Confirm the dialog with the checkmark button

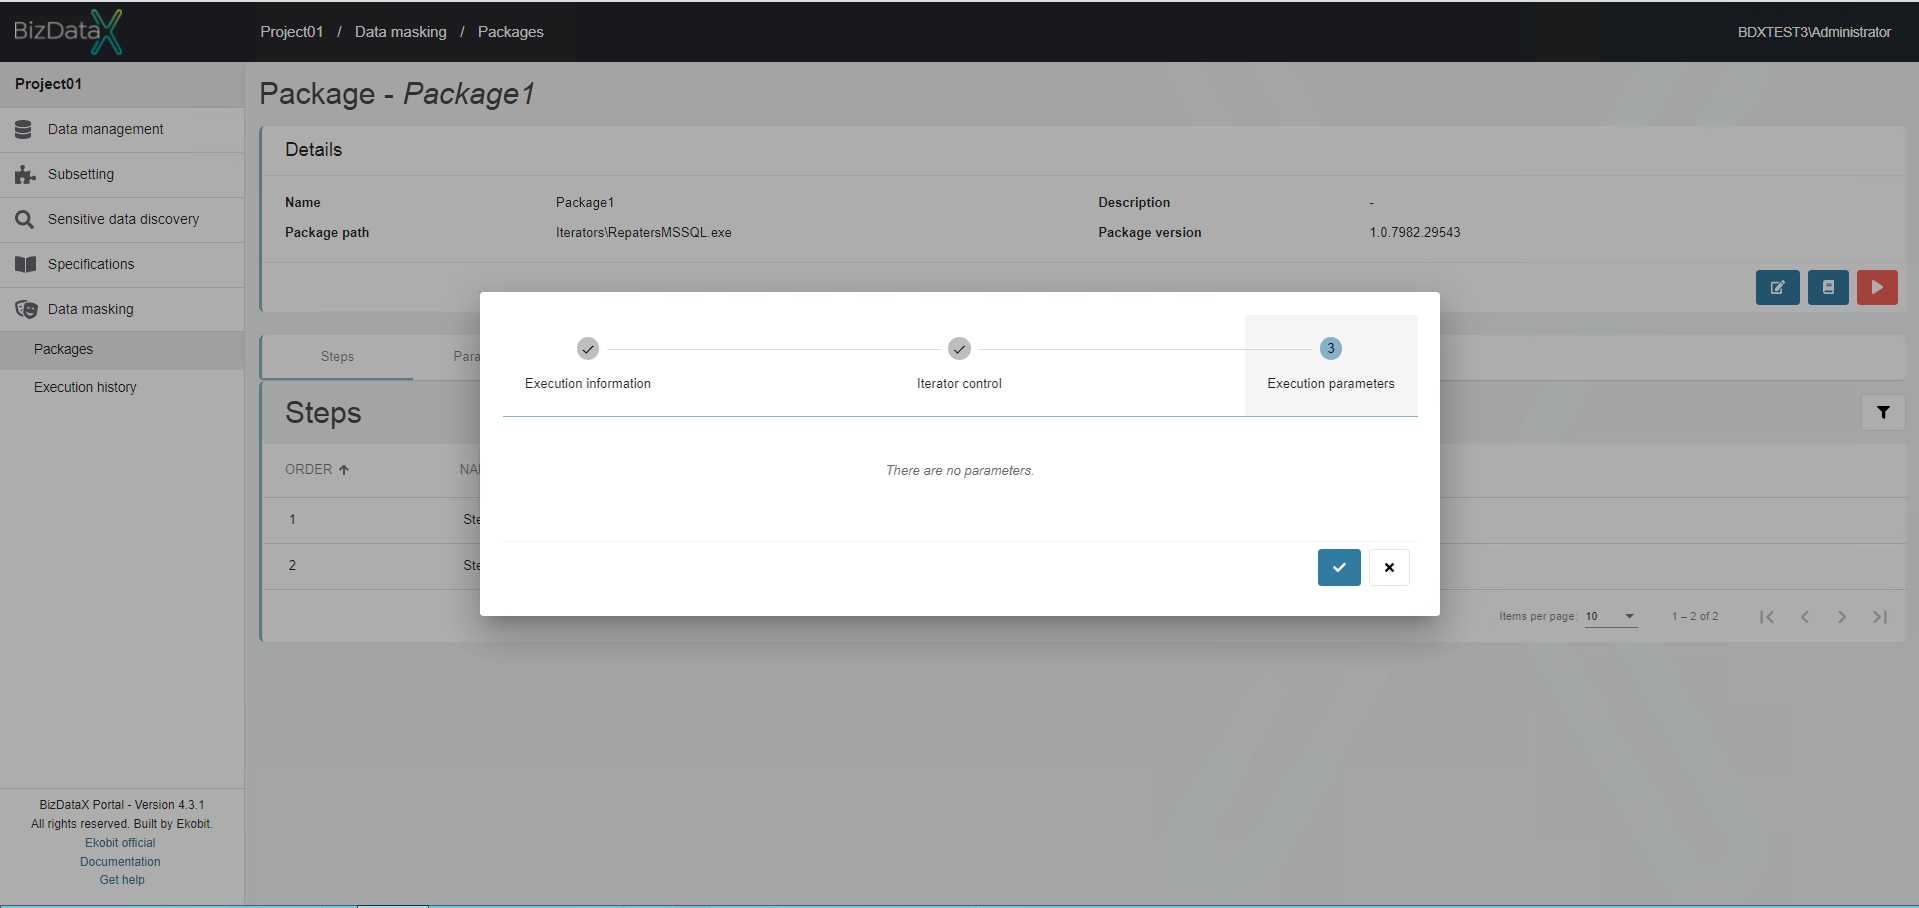(x=1339, y=567)
